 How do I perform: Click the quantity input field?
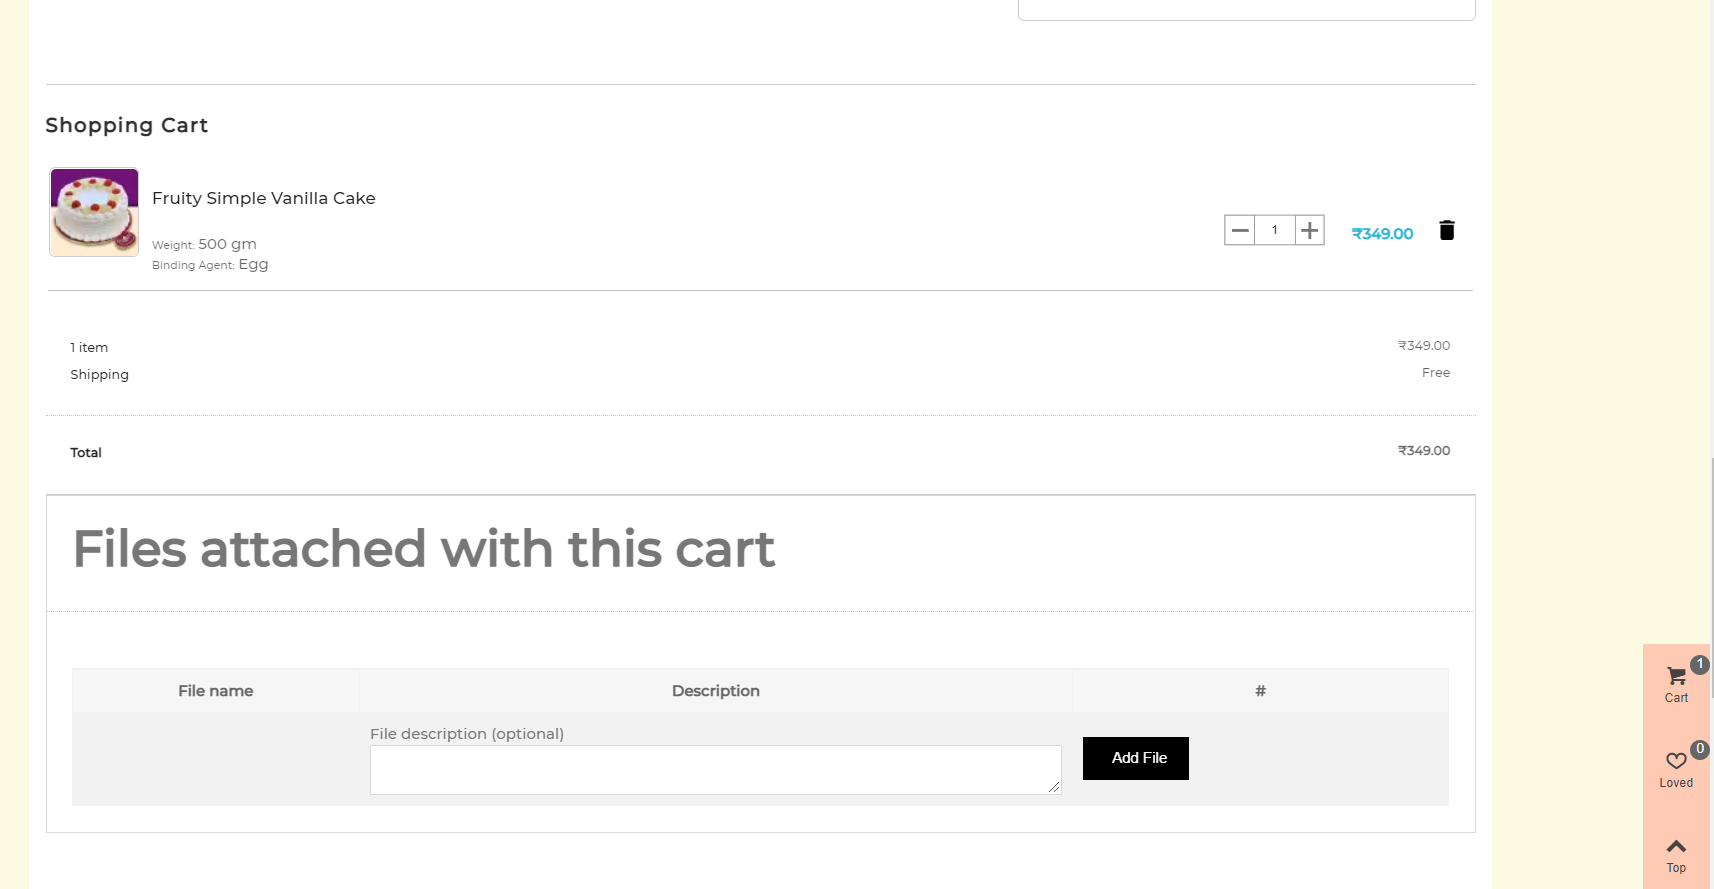point(1274,230)
